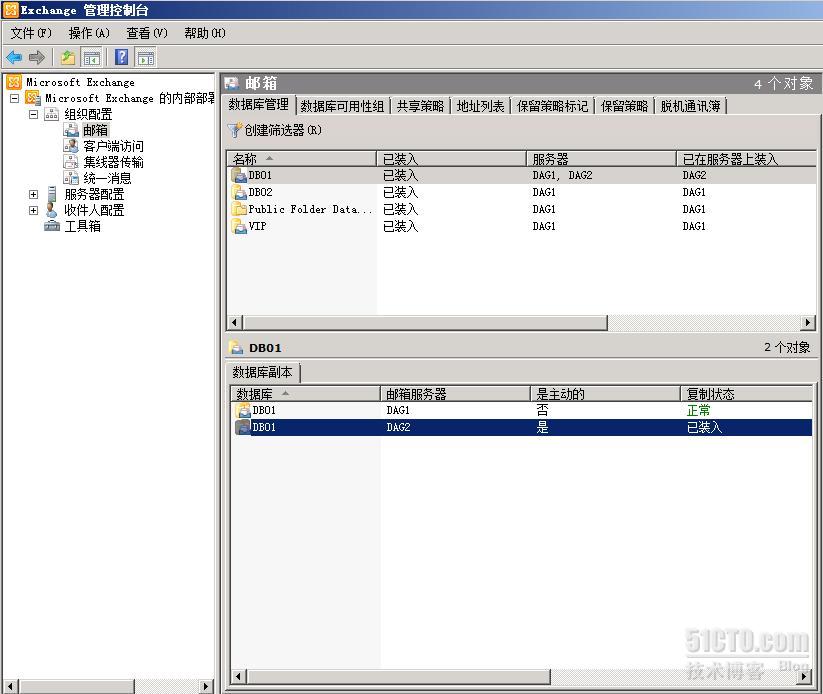This screenshot has height=694, width=823.
Task: Open the 地址列表 tab
Action: point(480,106)
